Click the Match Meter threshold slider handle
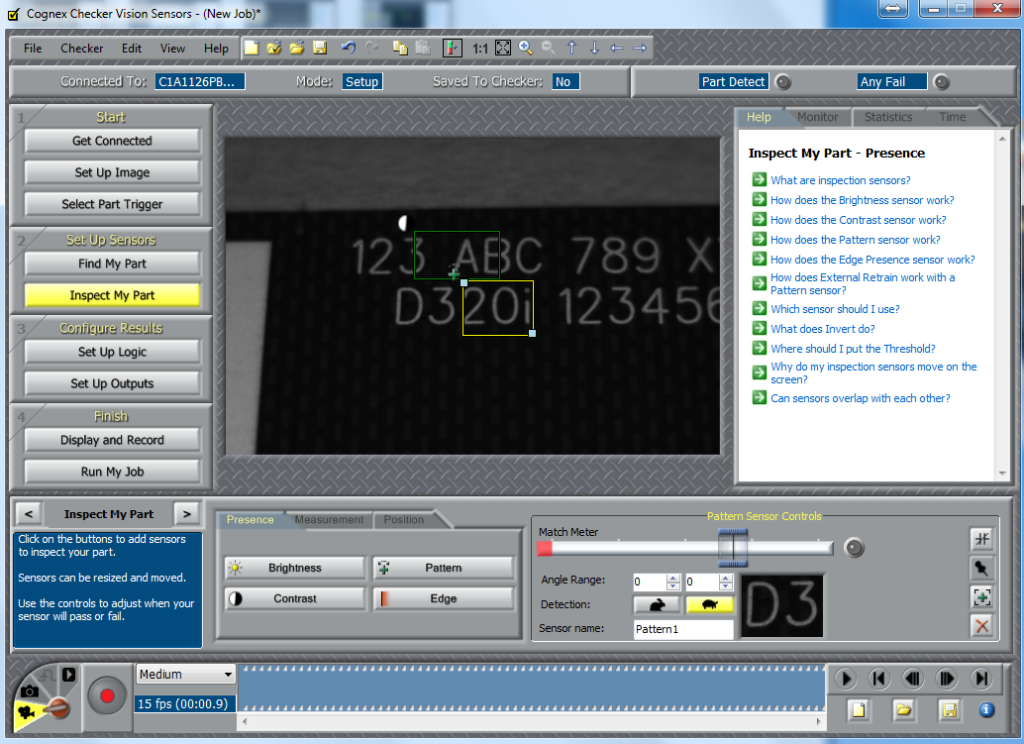Viewport: 1024px width, 744px height. click(732, 548)
